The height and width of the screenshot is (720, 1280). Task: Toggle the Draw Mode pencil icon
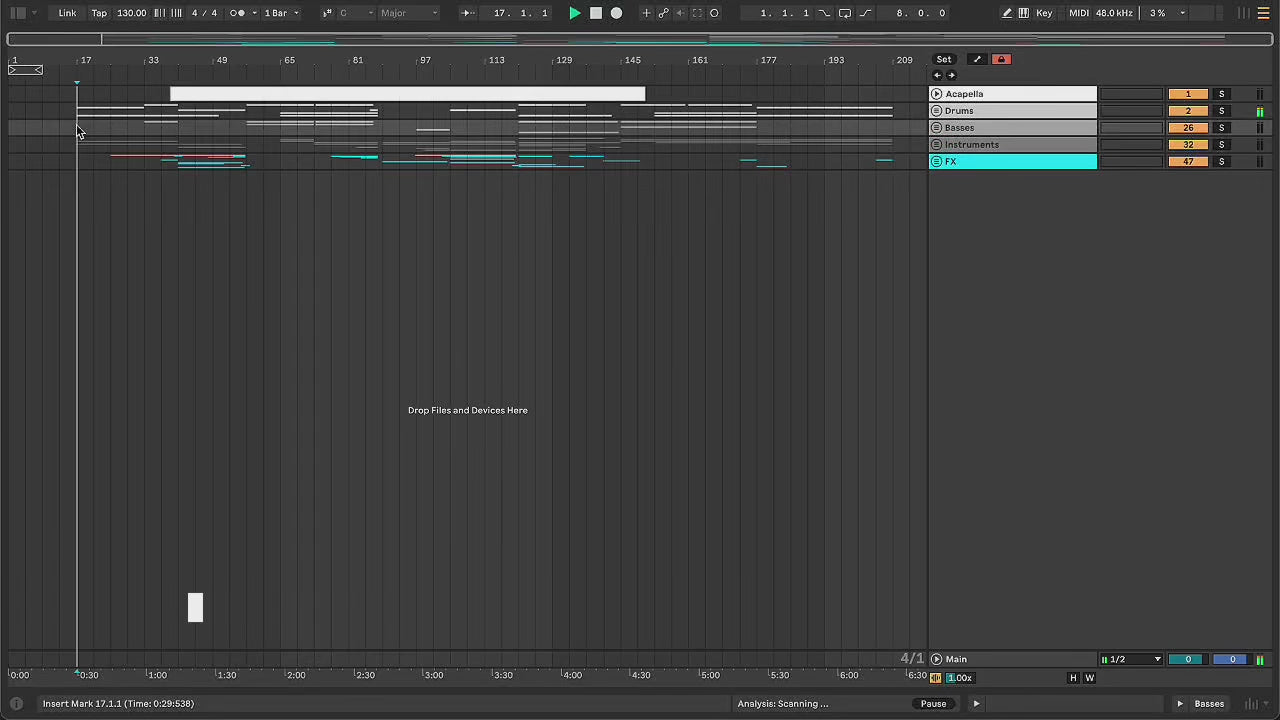[1007, 13]
